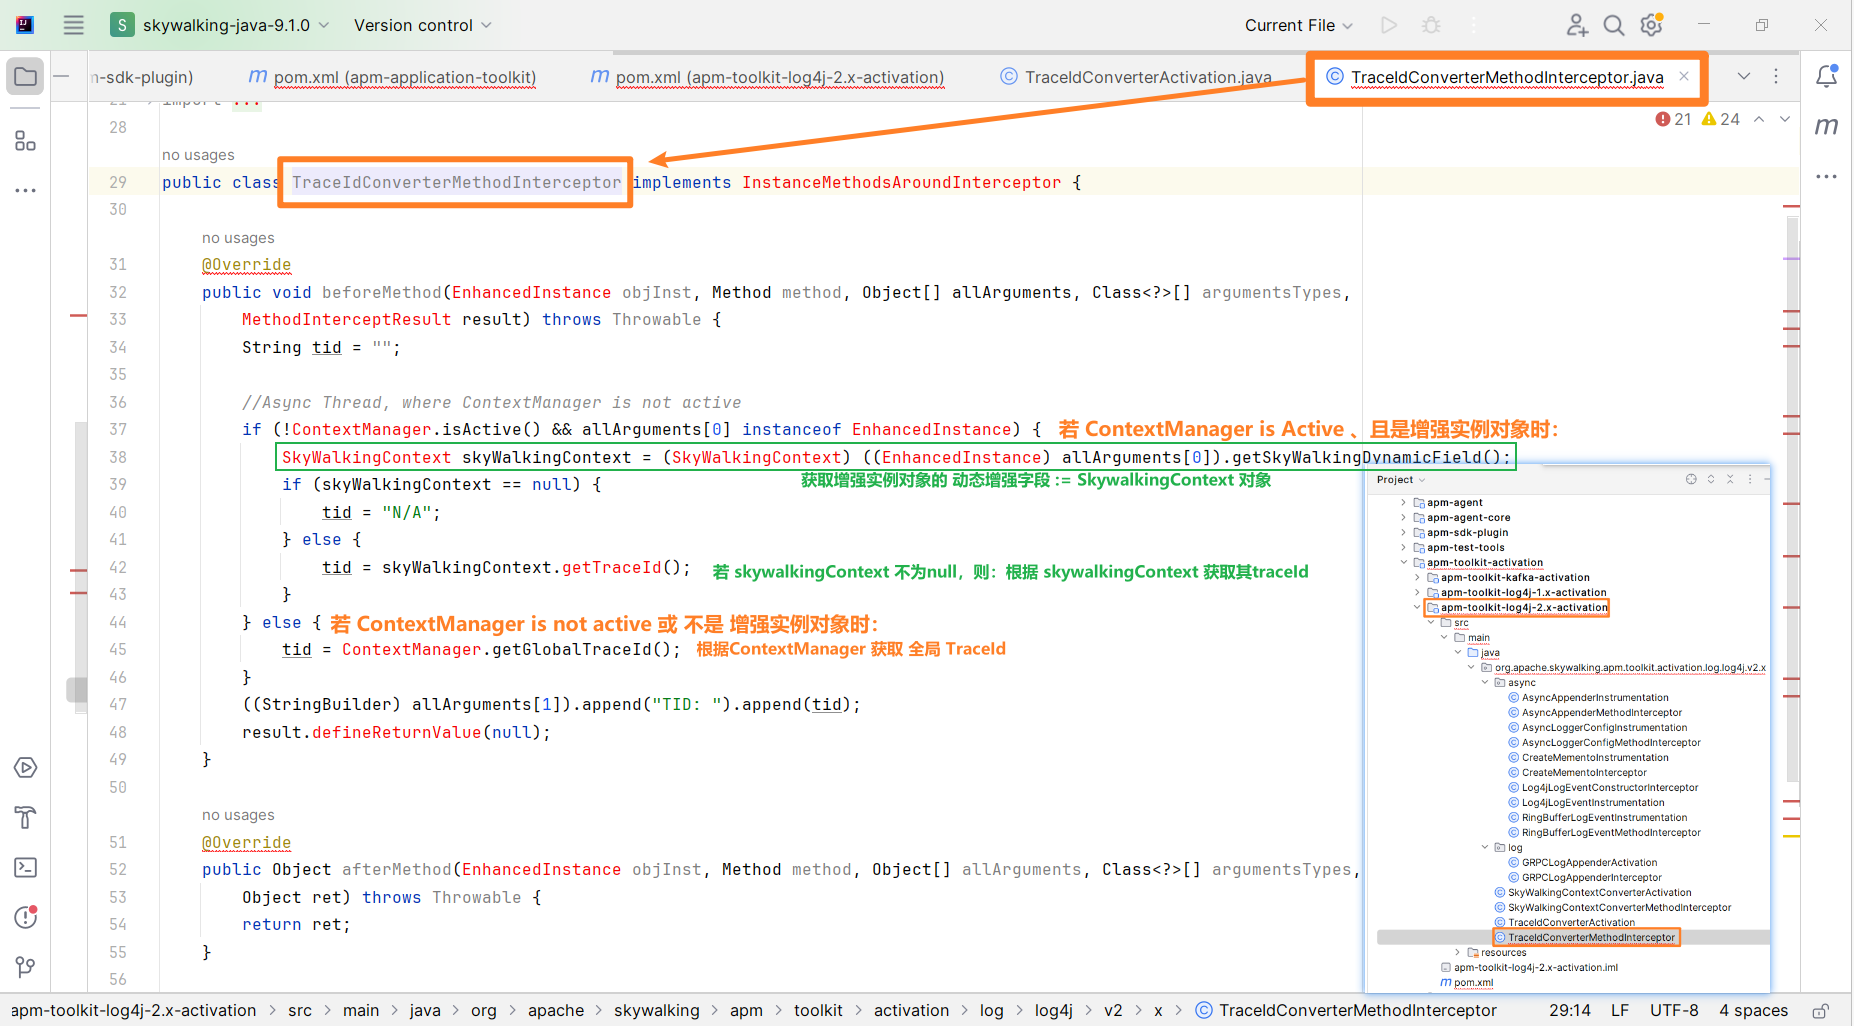The height and width of the screenshot is (1026, 1854).
Task: Open the Problems tool window
Action: (x=26, y=917)
